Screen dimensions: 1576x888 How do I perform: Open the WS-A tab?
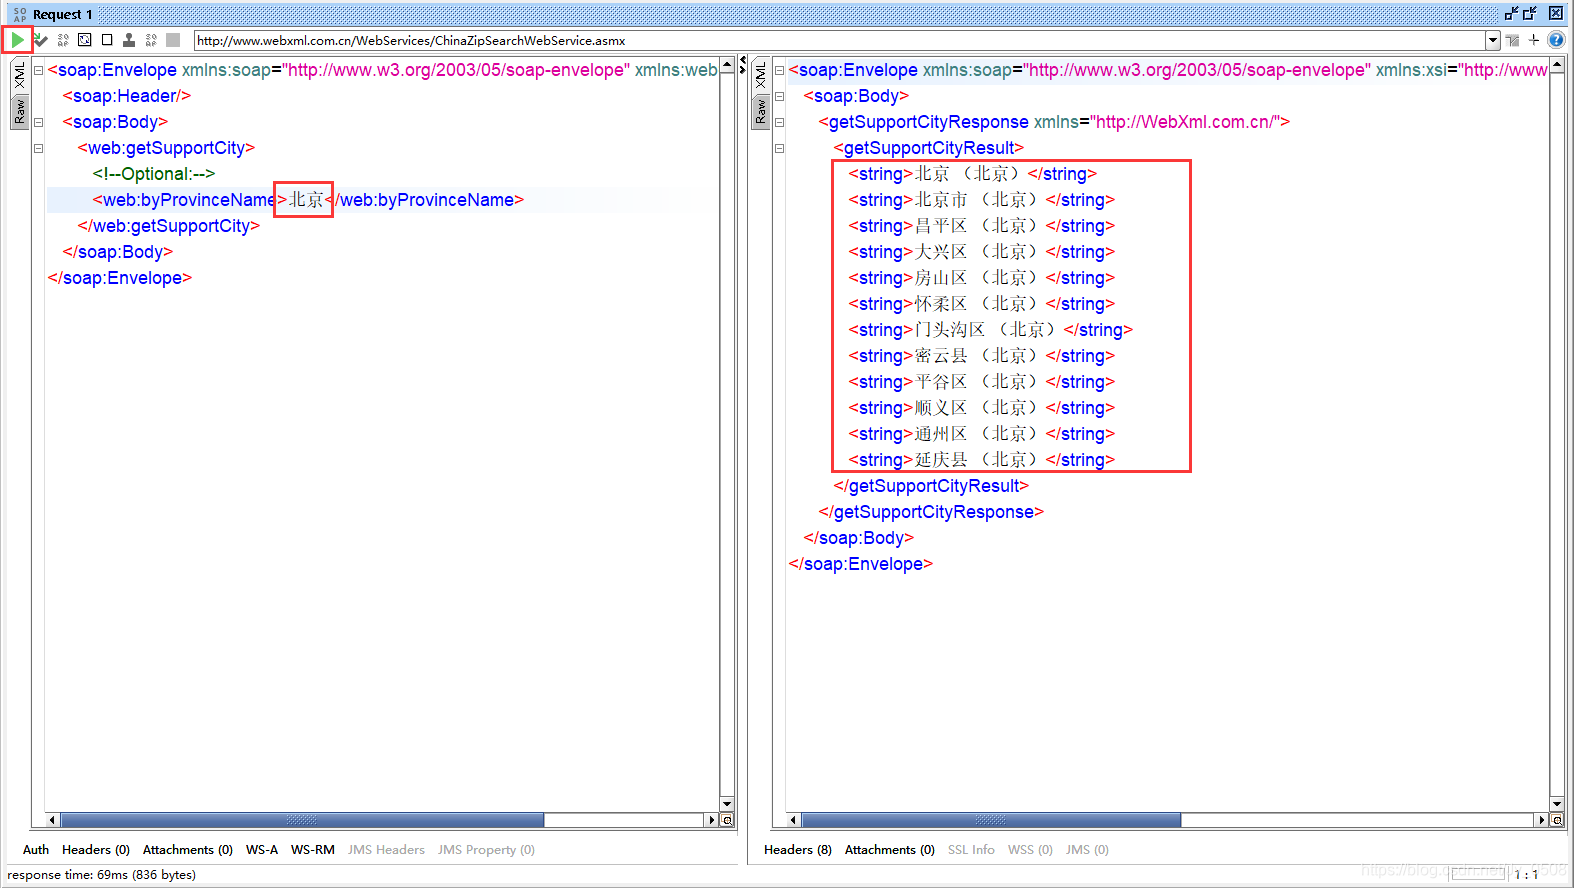(x=261, y=850)
